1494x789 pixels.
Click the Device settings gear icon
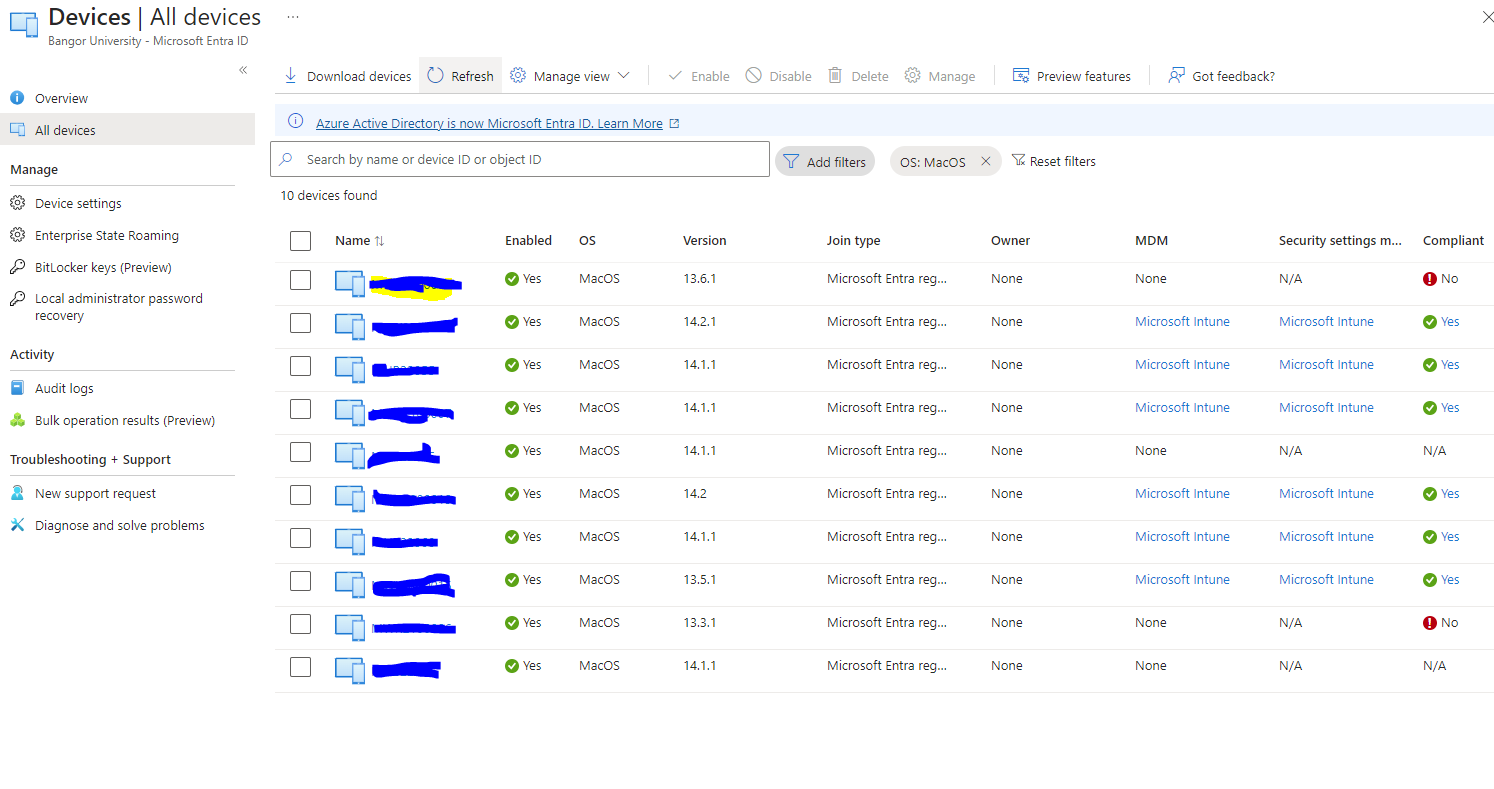pyautogui.click(x=17, y=203)
